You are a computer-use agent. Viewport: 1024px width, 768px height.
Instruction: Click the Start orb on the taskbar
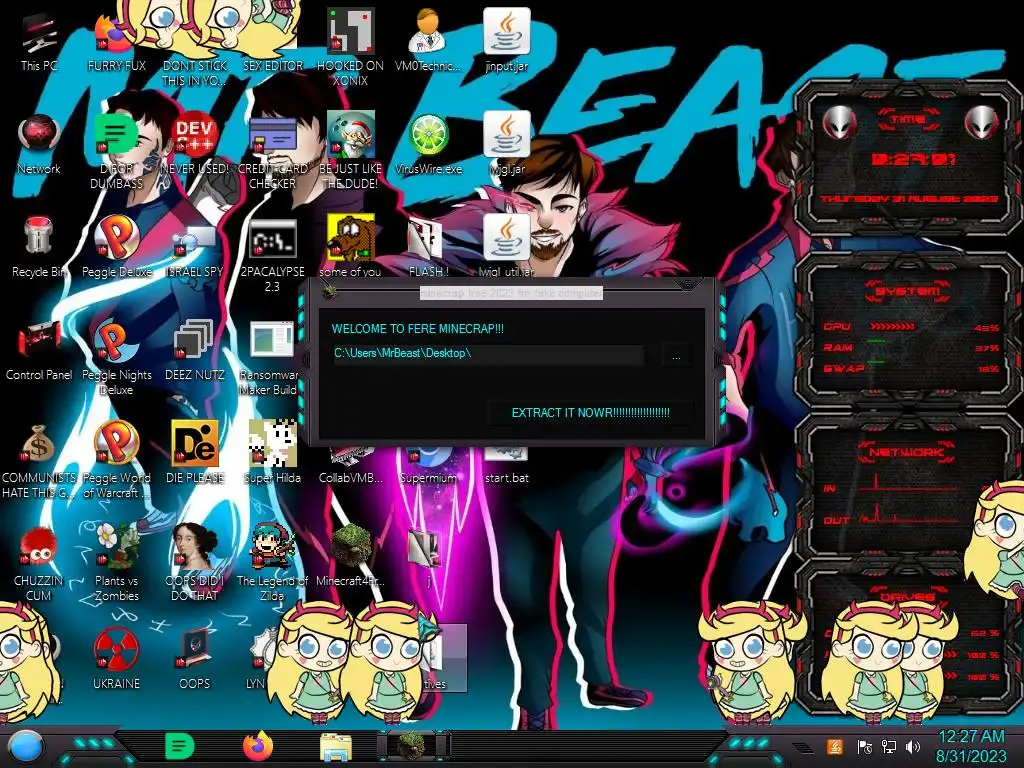(x=27, y=748)
